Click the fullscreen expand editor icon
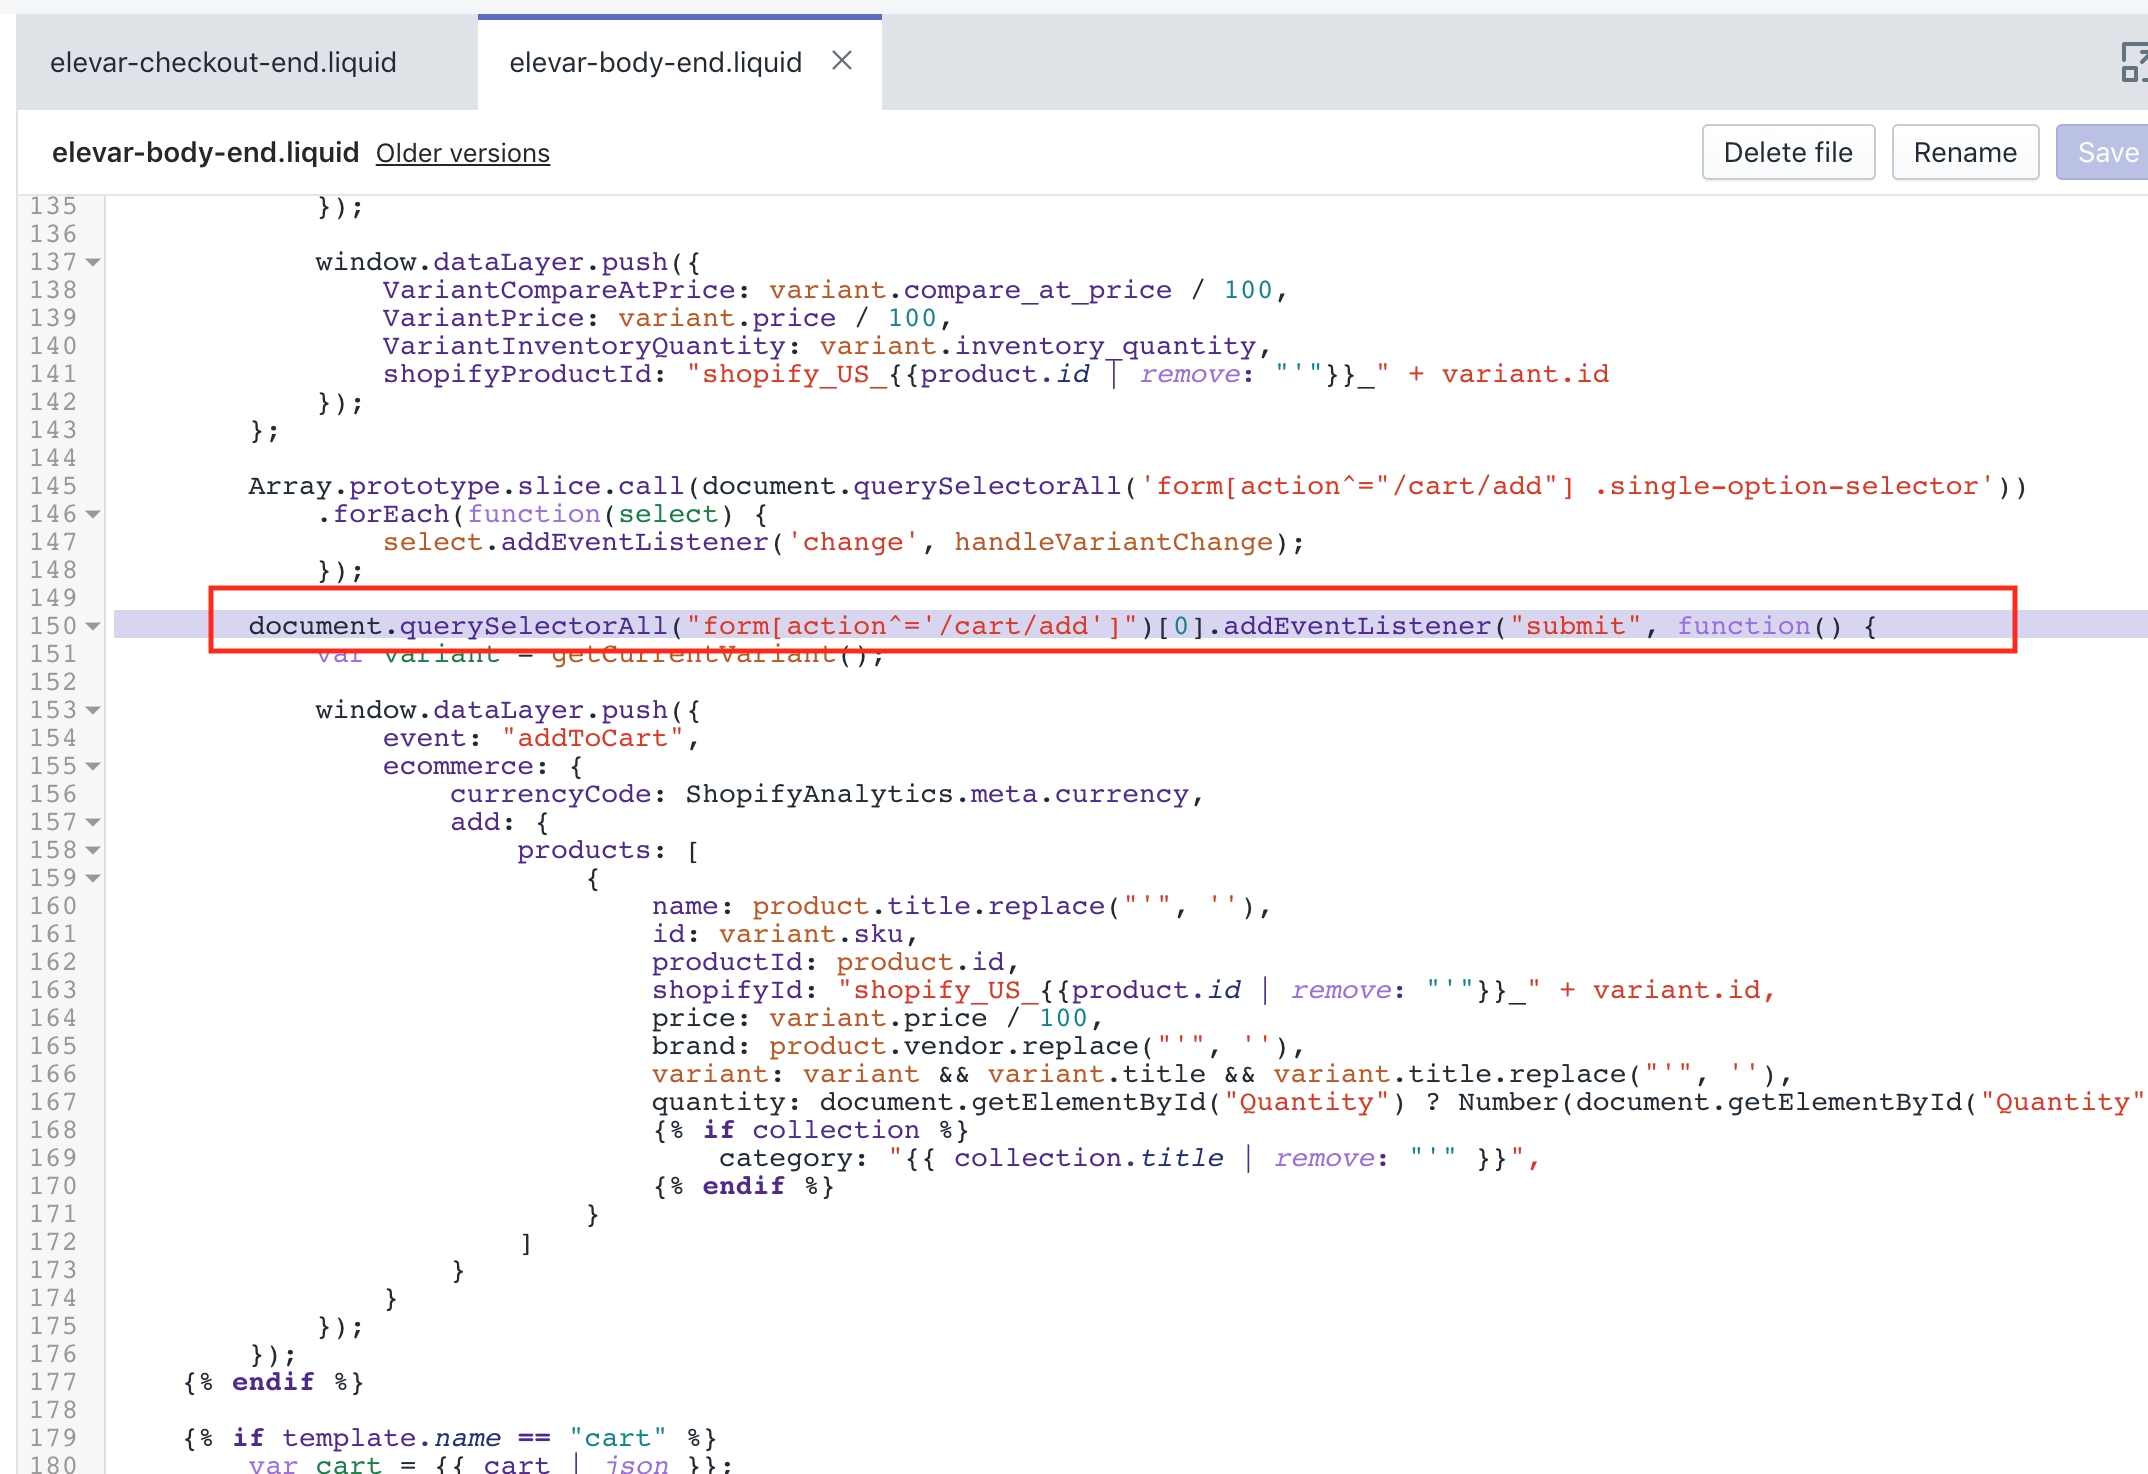The image size is (2148, 1474). click(2132, 62)
